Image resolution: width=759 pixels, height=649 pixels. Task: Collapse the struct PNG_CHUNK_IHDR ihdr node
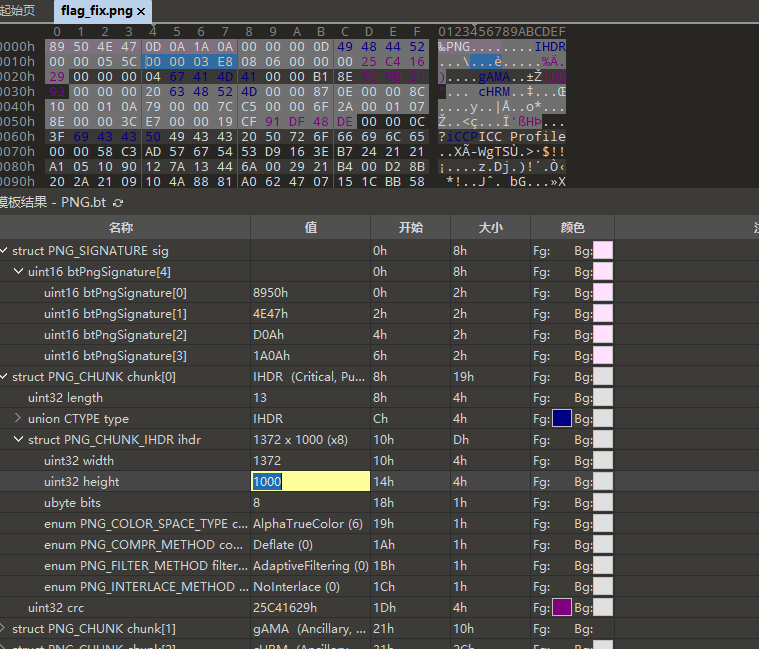19,440
